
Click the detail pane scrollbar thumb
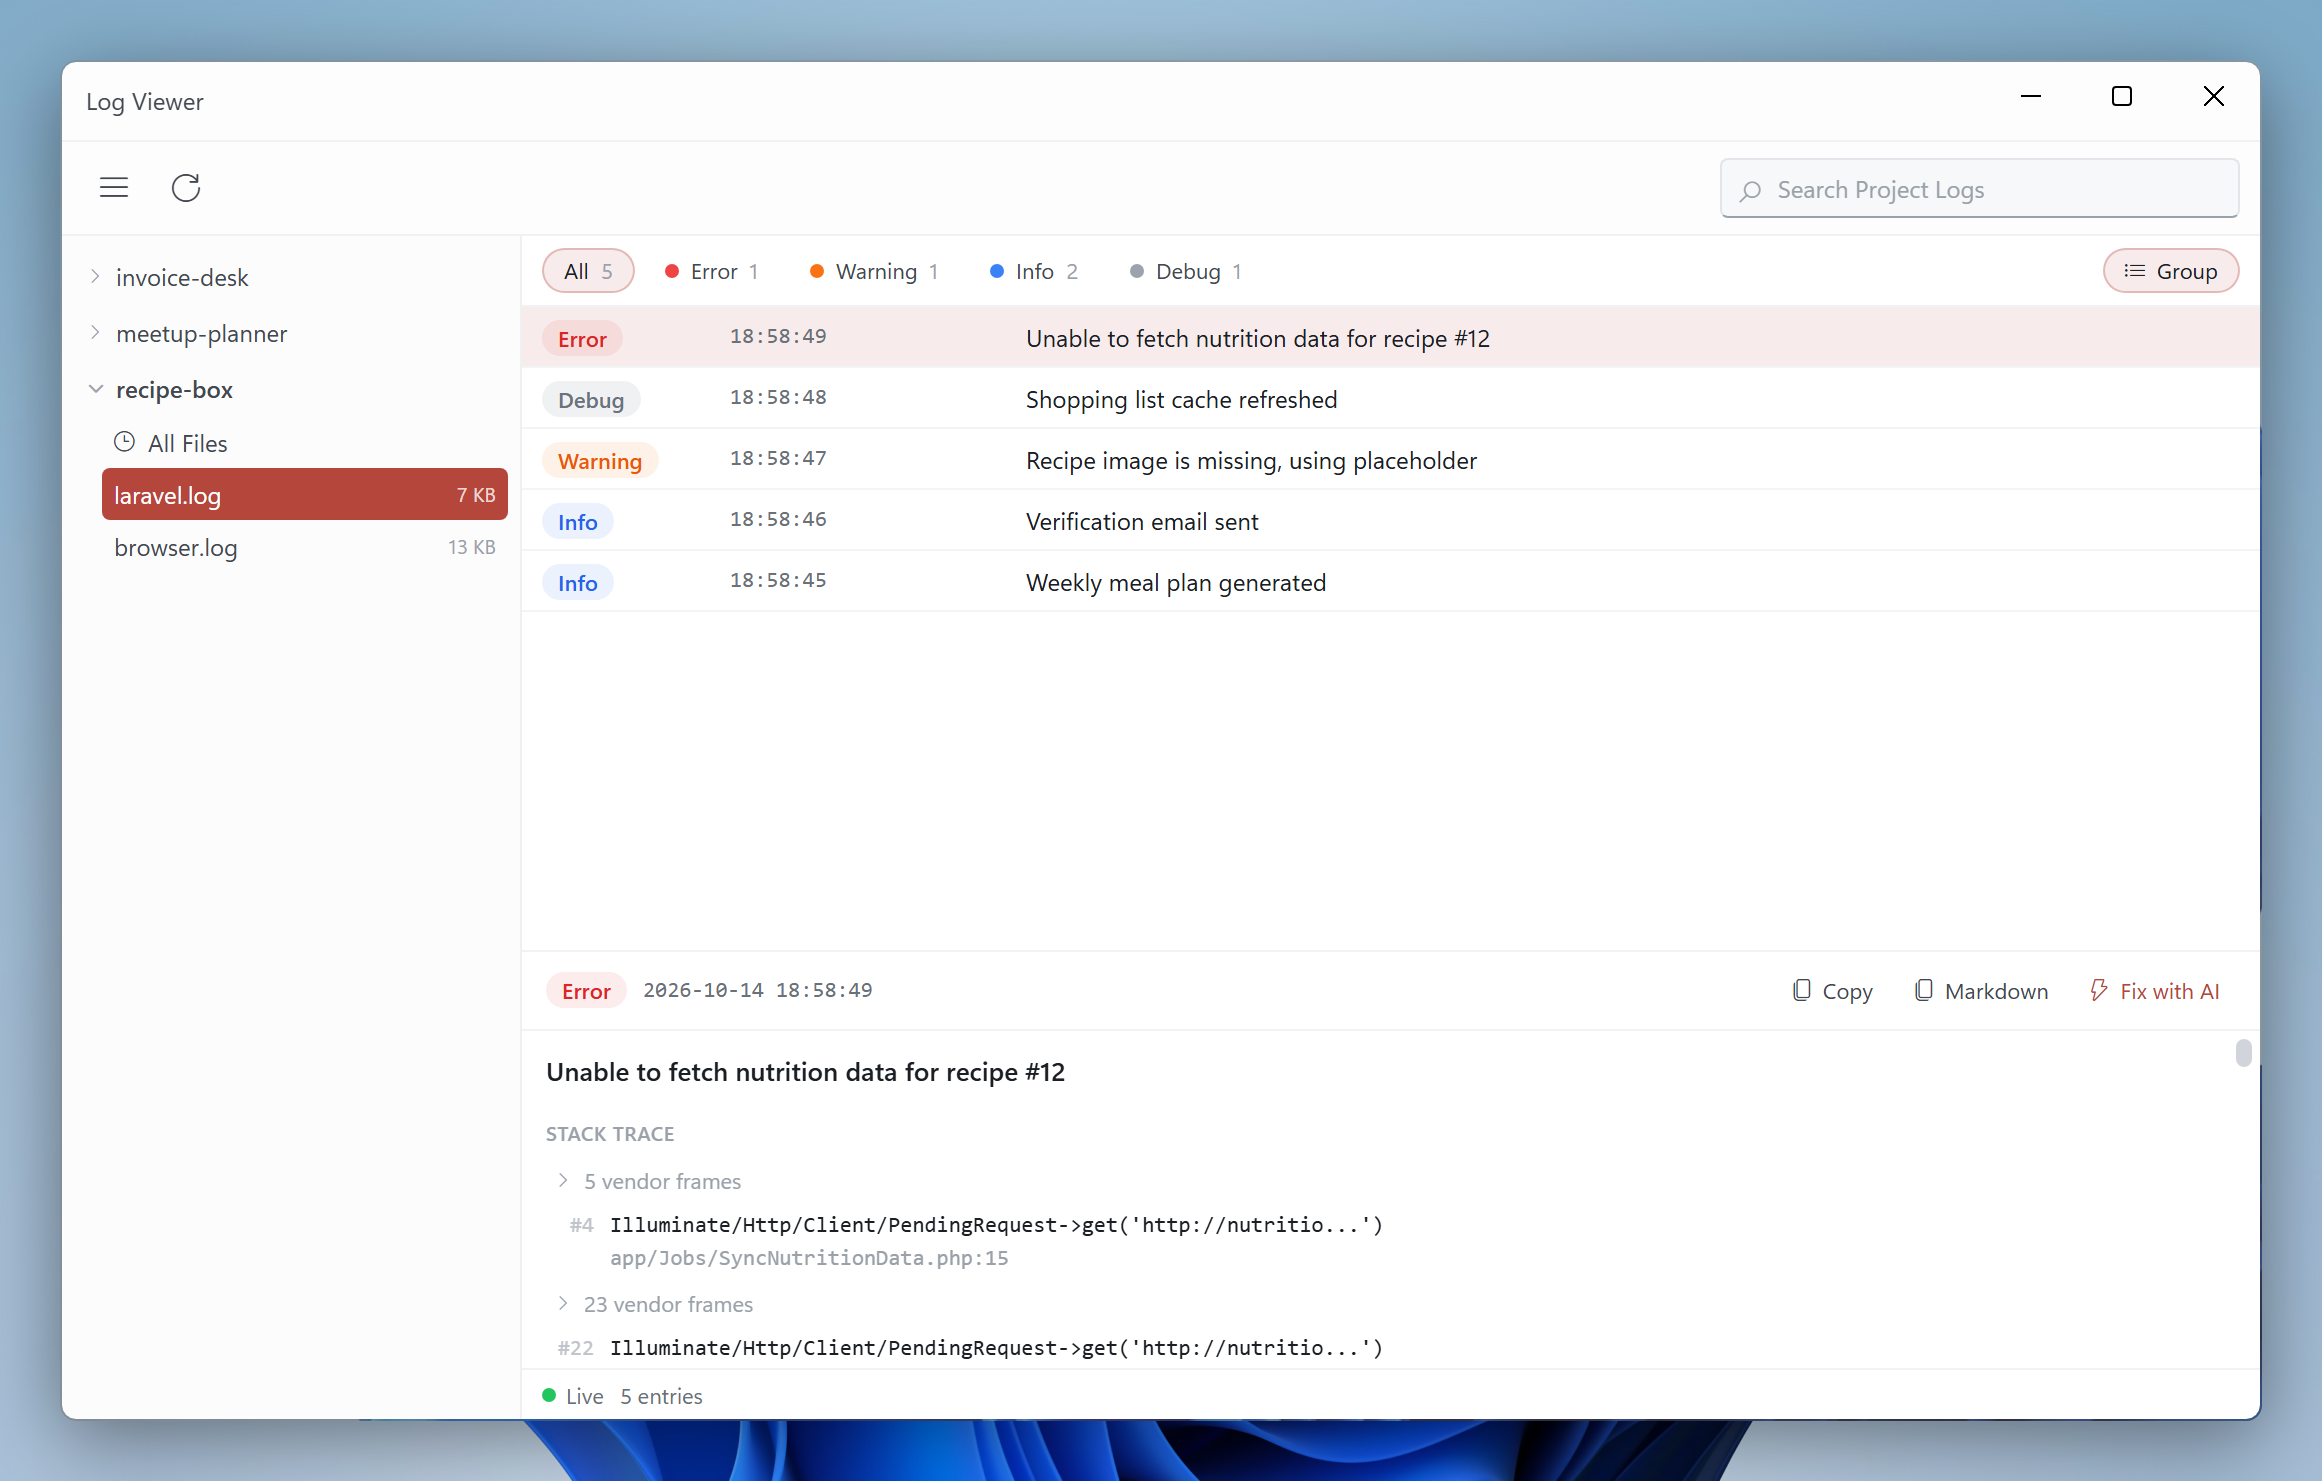2243,1053
